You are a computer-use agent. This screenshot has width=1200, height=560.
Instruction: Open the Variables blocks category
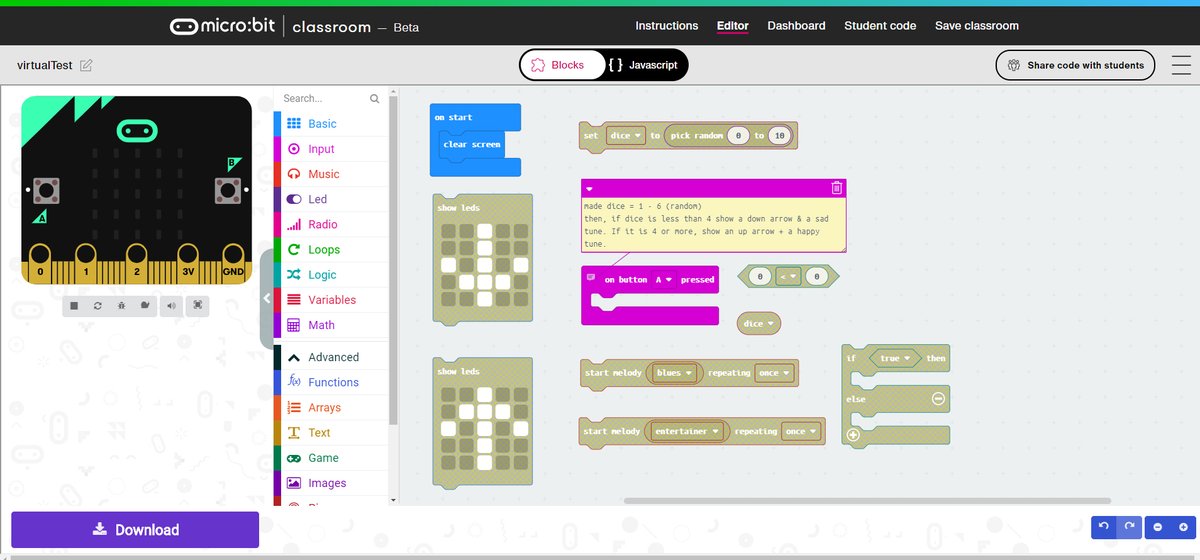tap(330, 299)
